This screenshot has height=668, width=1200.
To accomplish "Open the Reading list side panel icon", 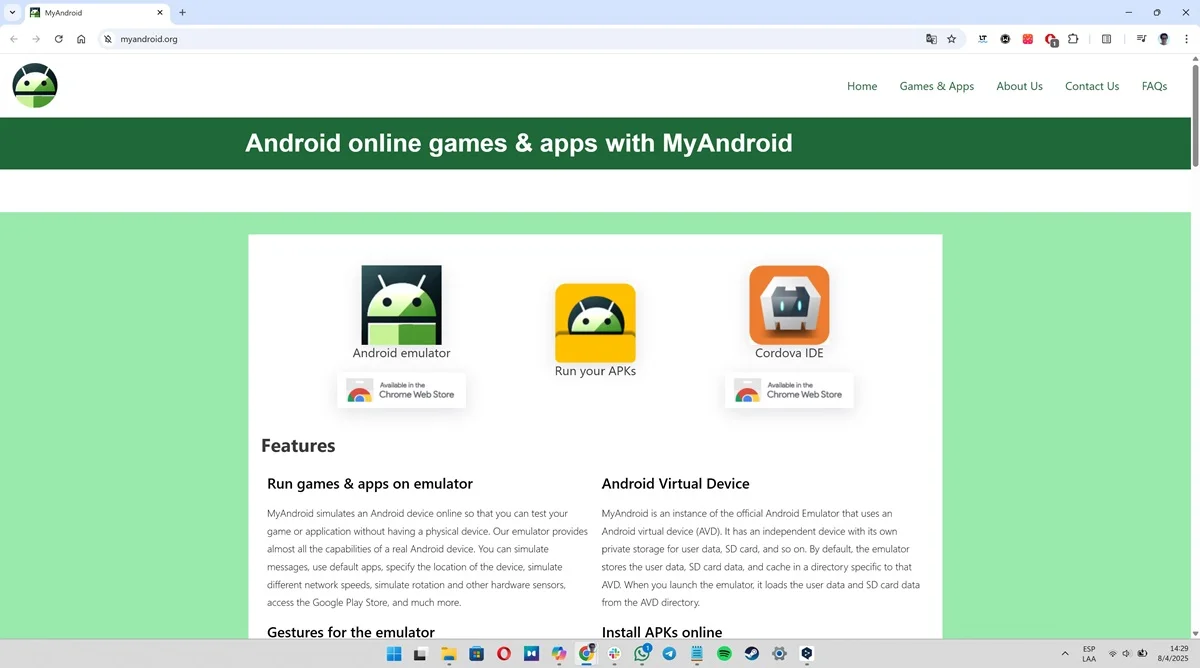I will click(1107, 38).
